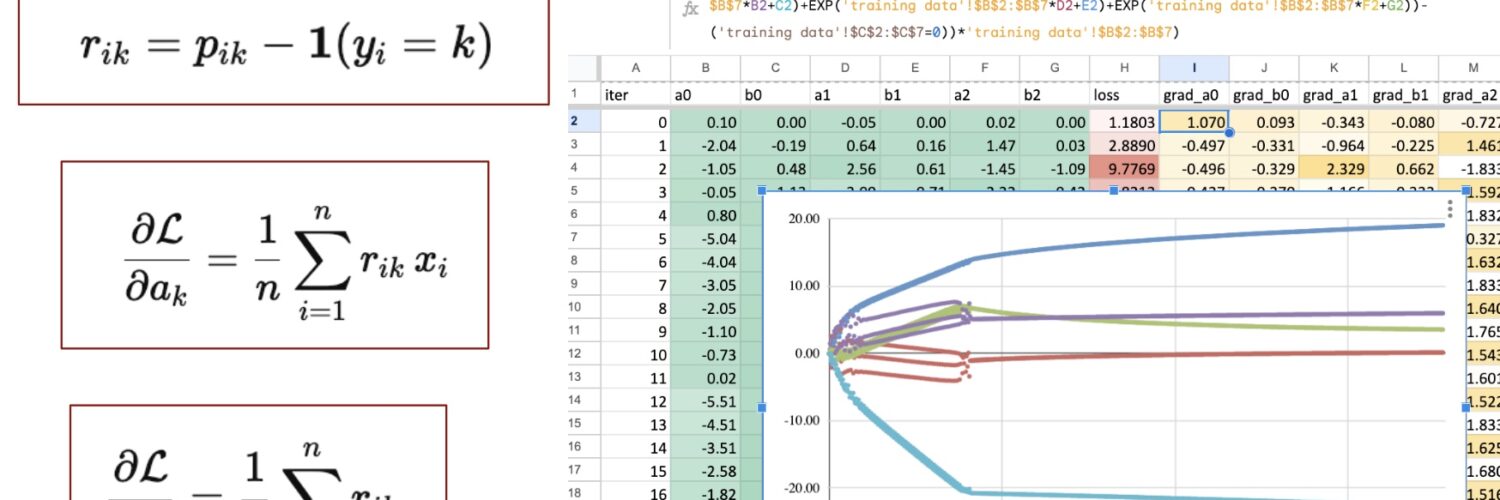Select column H header

(x=1124, y=67)
